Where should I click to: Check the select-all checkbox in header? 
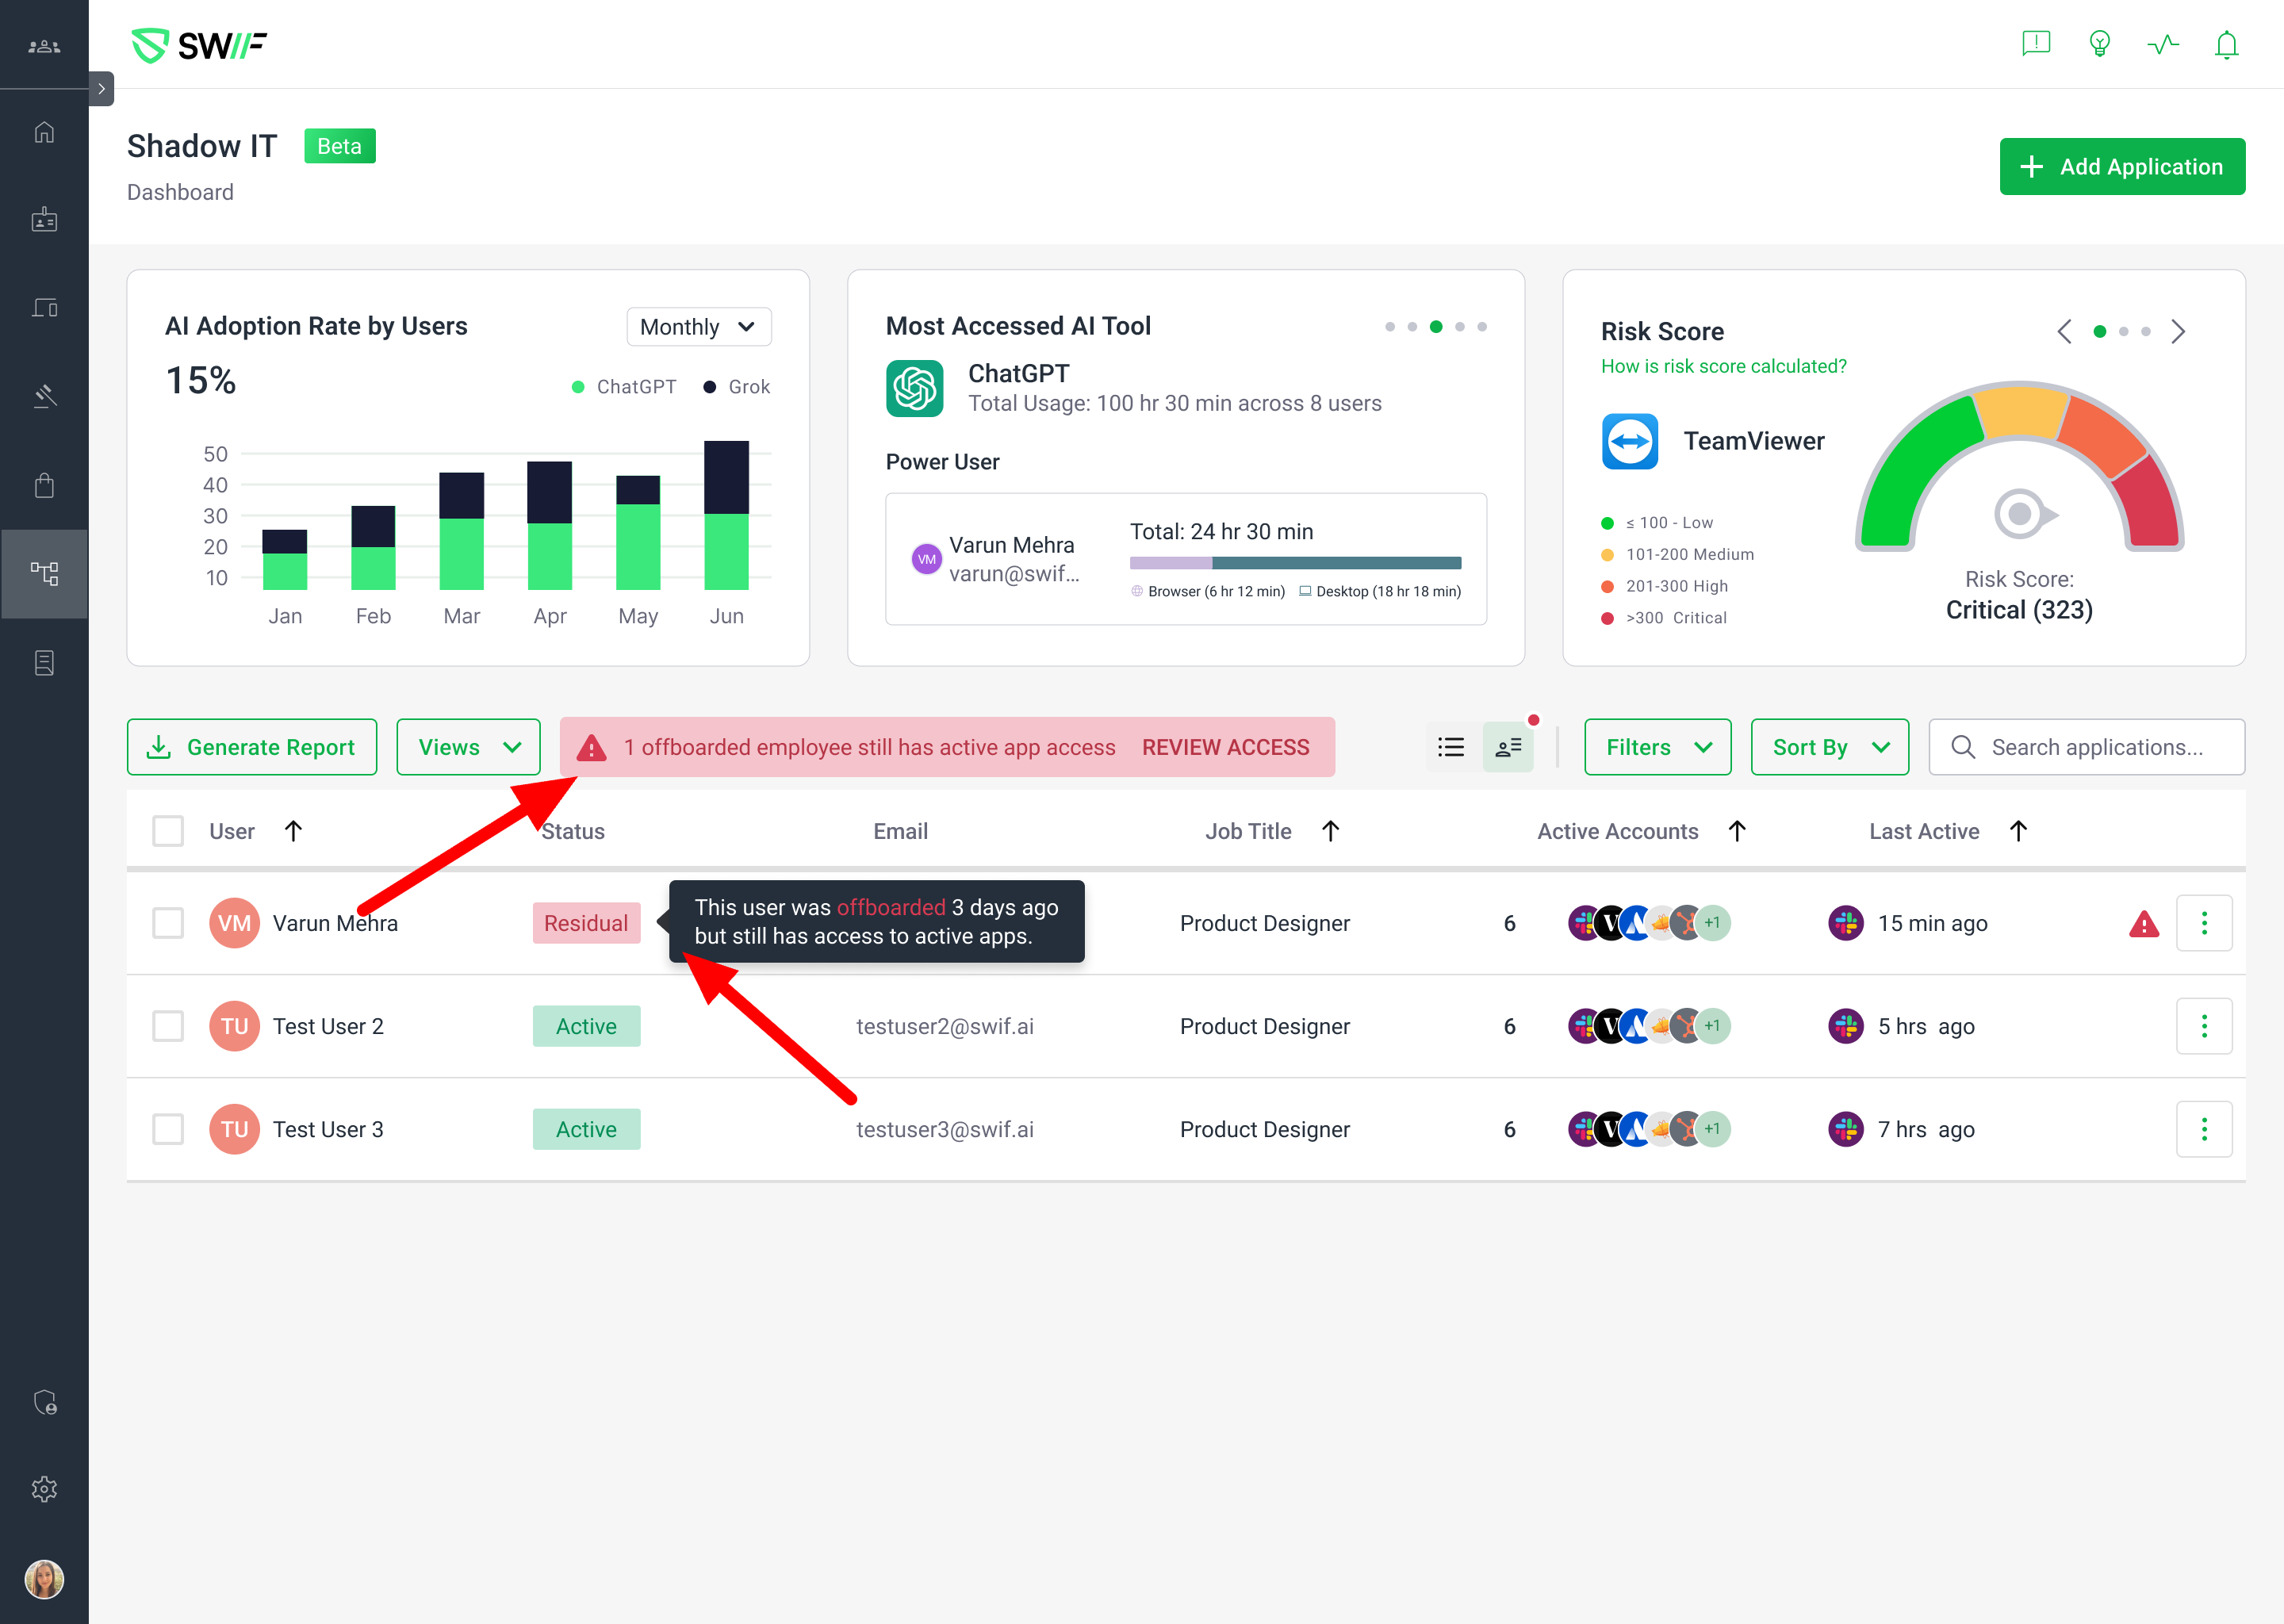point(168,831)
